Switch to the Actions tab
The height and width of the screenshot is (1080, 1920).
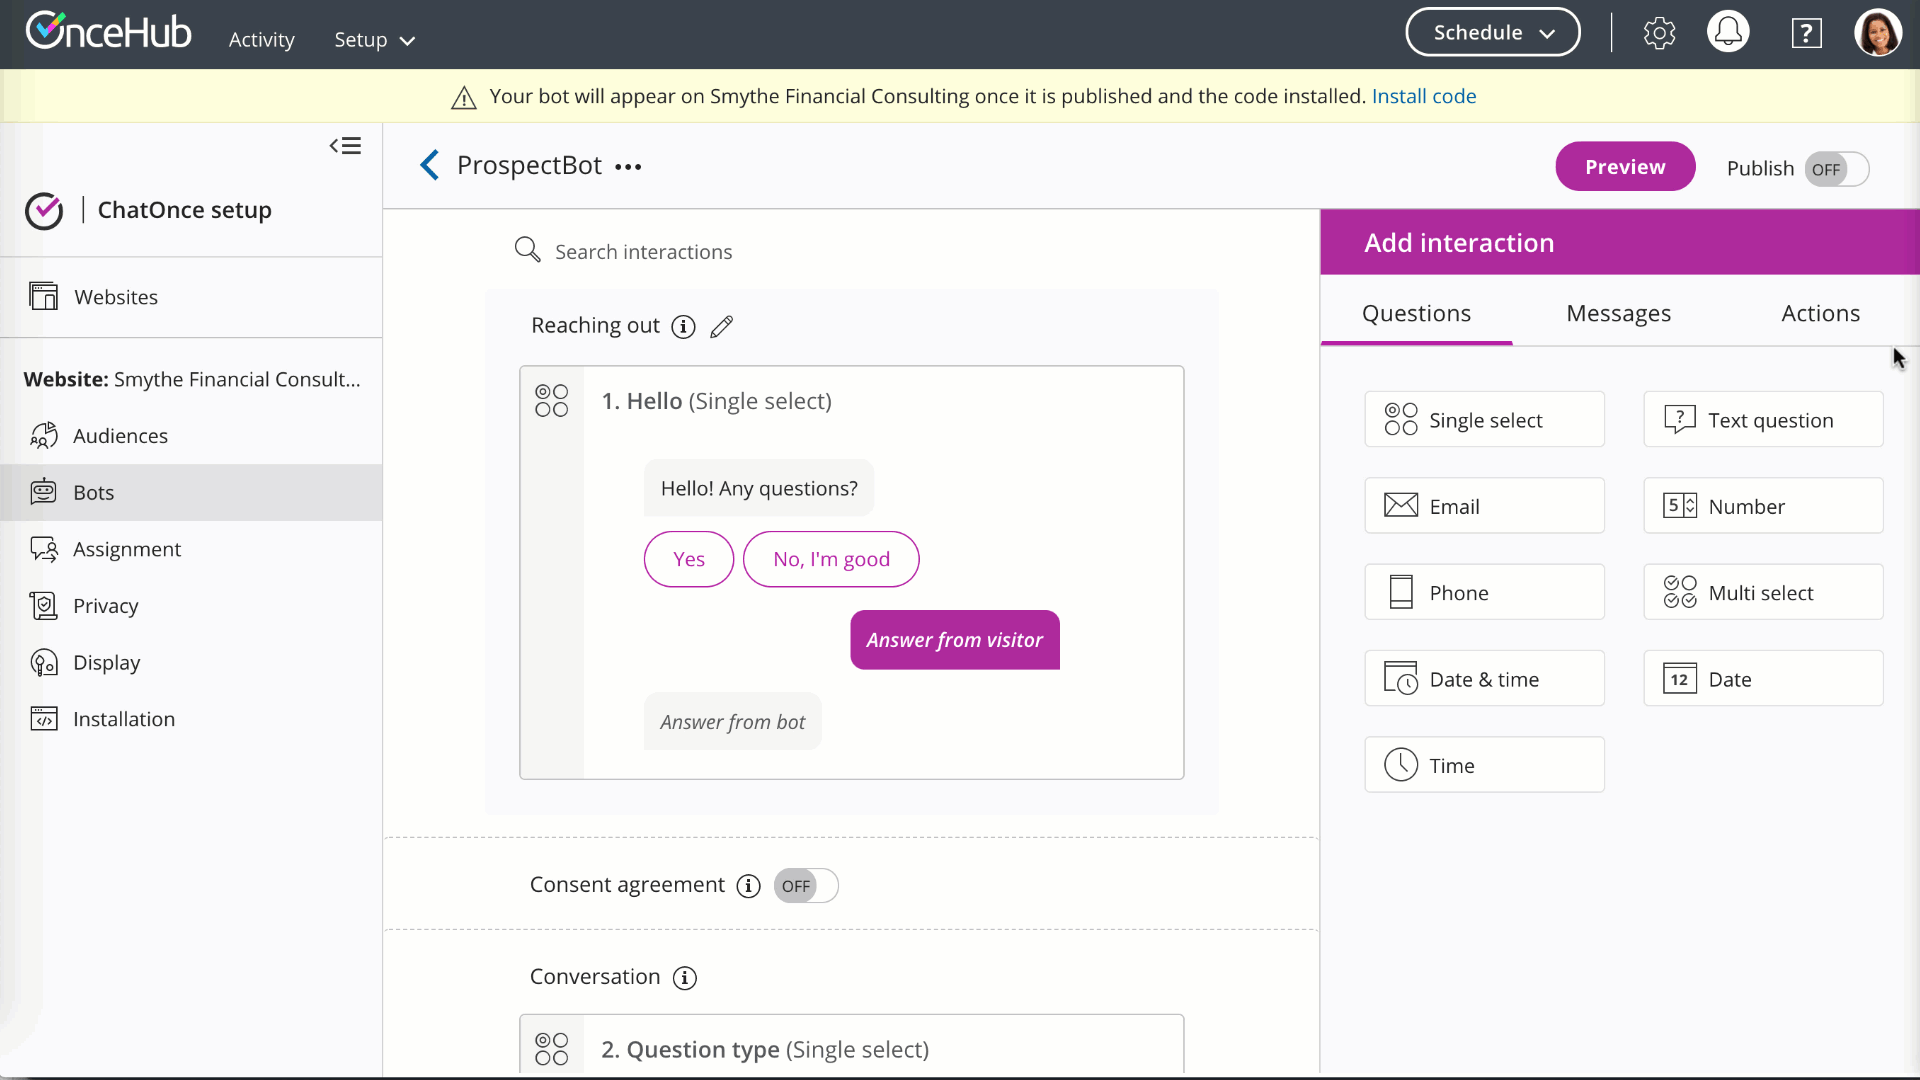tap(1820, 314)
